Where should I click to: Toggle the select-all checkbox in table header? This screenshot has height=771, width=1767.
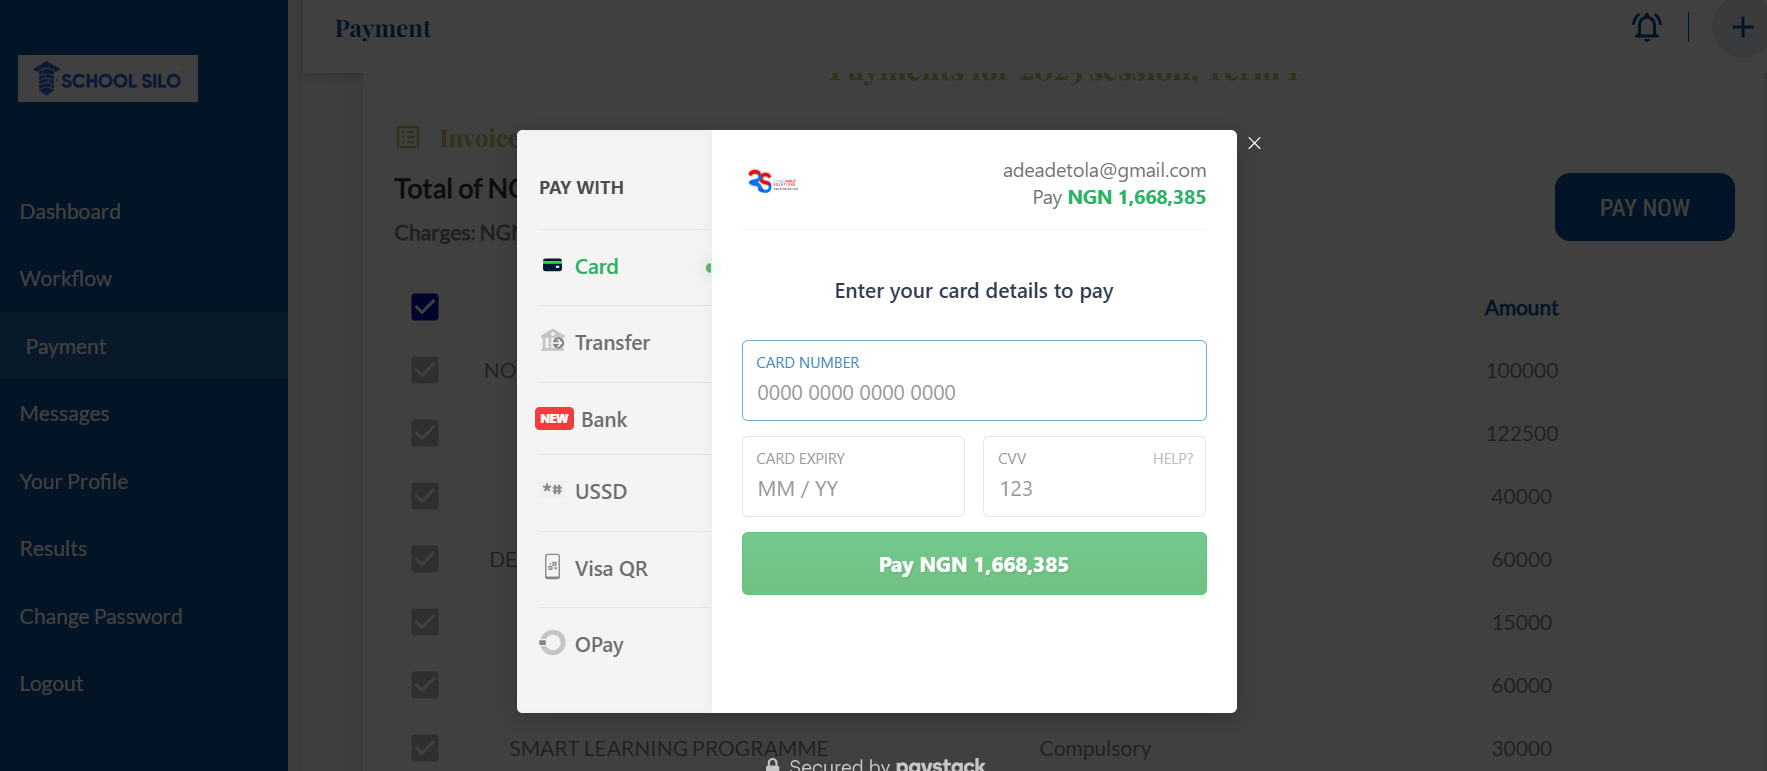[425, 307]
